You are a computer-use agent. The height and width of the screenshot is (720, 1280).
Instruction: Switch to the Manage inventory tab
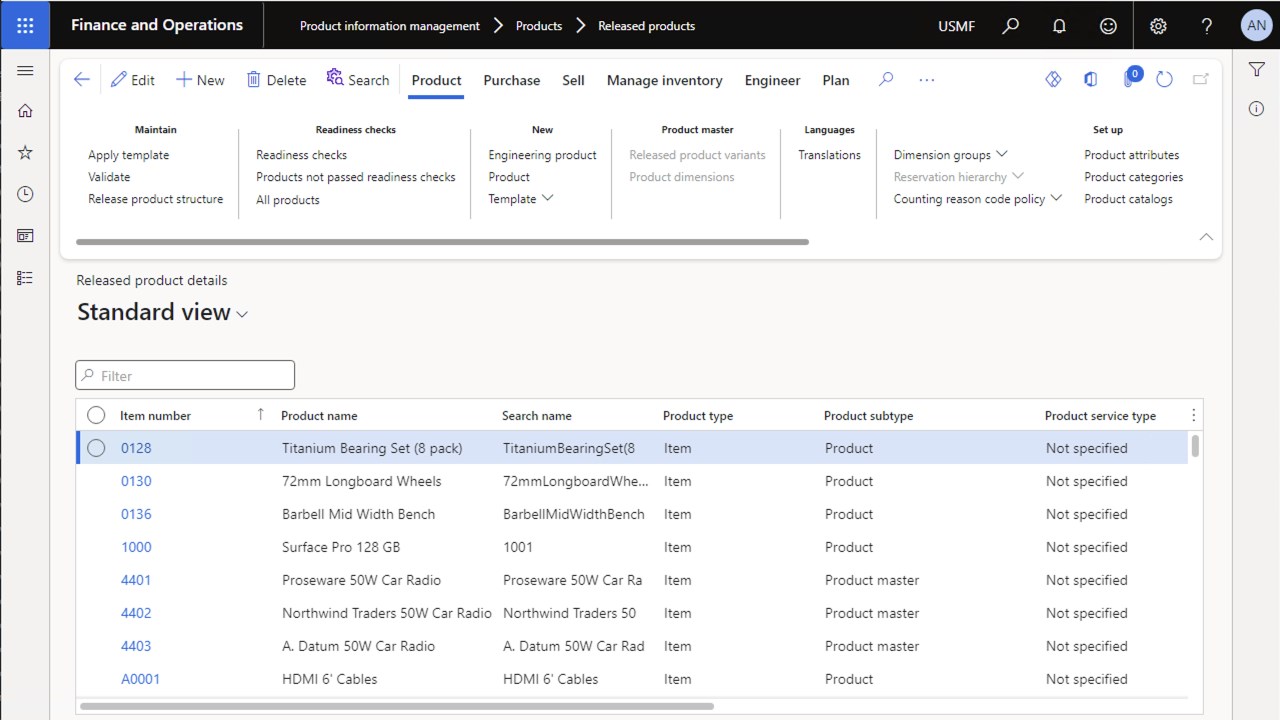click(x=665, y=80)
